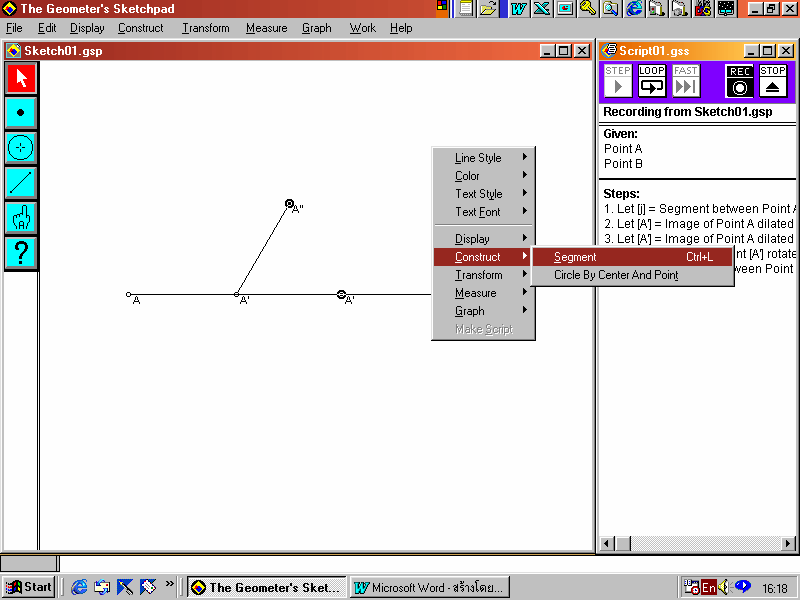
Task: Open the Construct menu in the menu bar
Action: tap(141, 28)
